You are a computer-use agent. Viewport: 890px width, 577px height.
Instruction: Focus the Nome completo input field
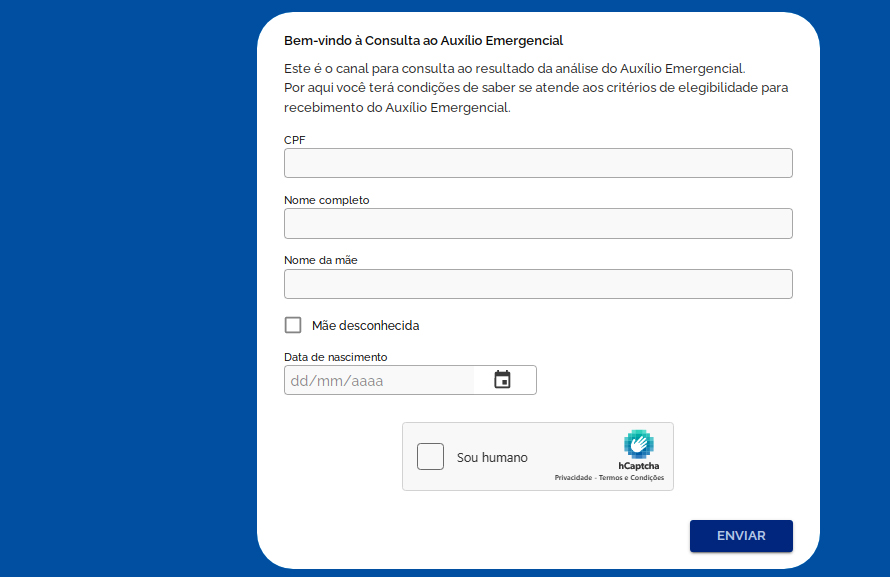point(538,224)
